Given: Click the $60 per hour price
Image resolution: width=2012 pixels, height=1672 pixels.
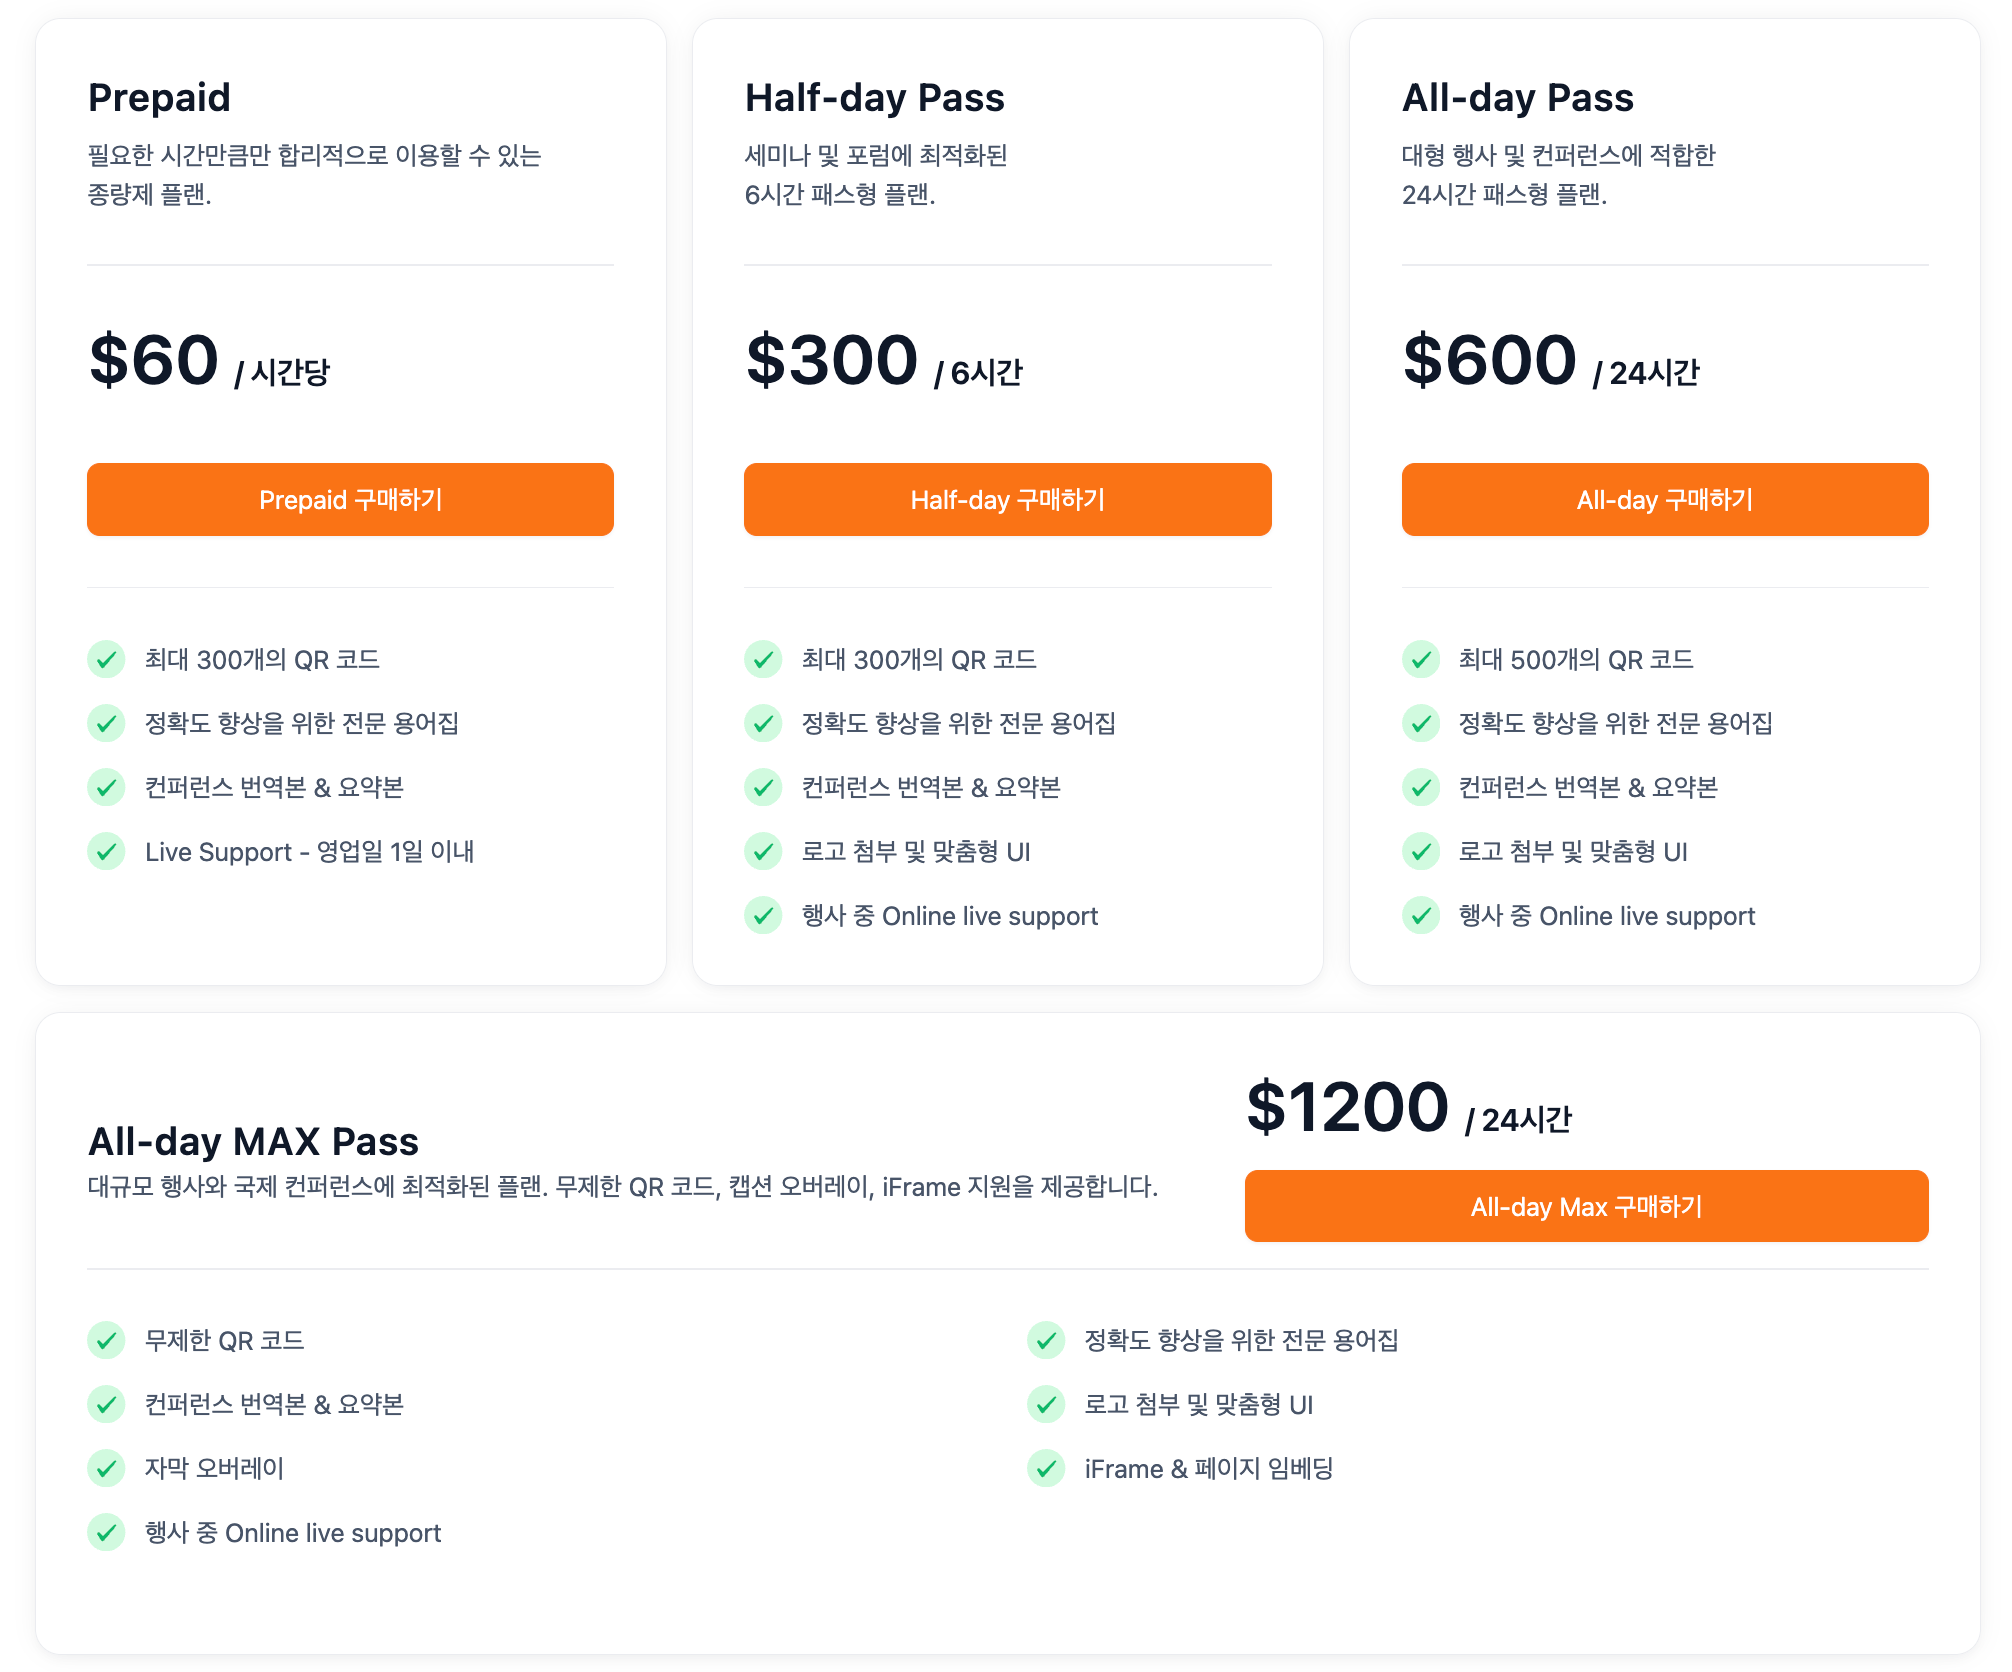Looking at the screenshot, I should click(x=154, y=361).
